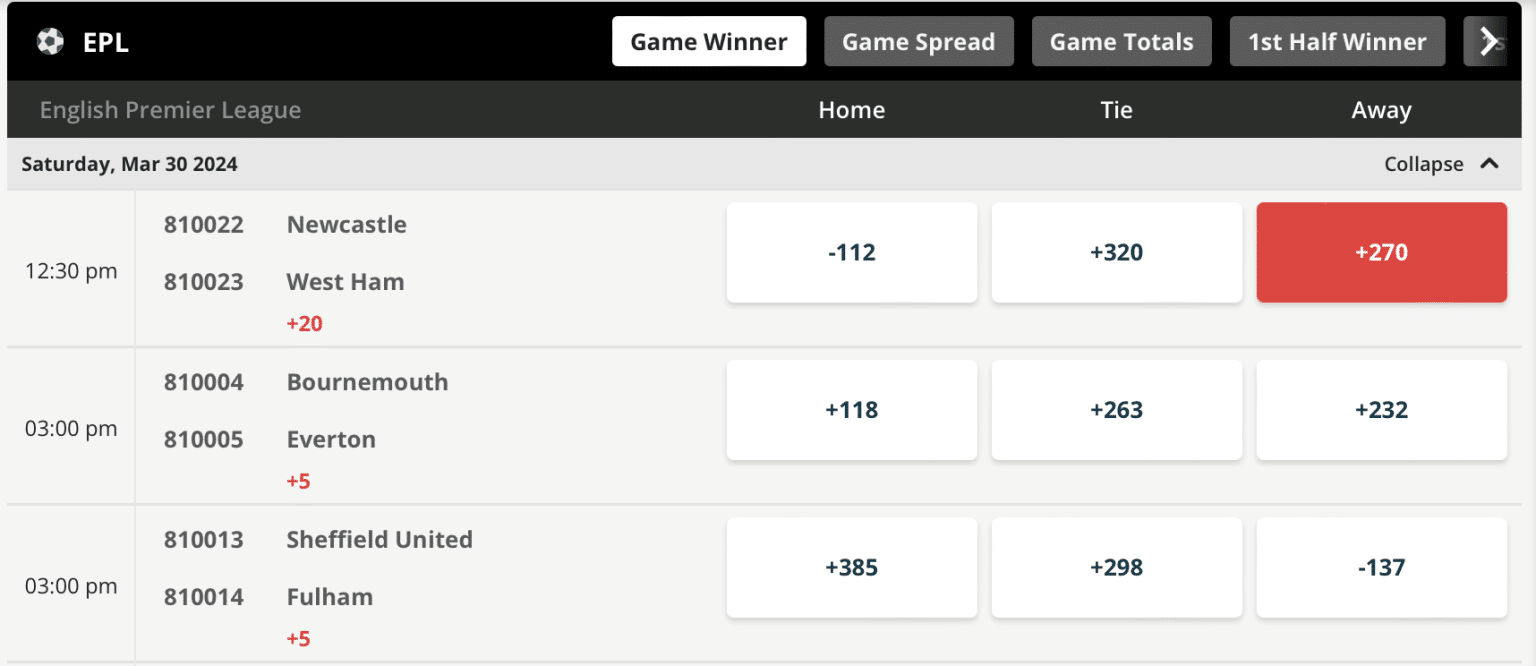Bet on Bournemouth home at +118
Image resolution: width=1536 pixels, height=666 pixels.
[851, 410]
